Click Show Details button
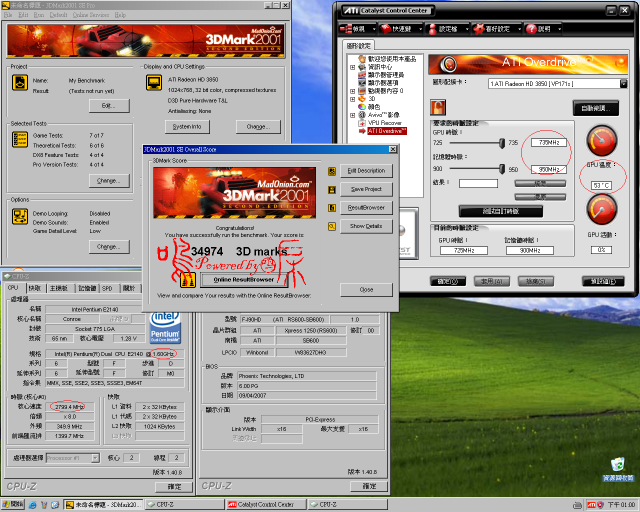The image size is (640, 512). 366,226
